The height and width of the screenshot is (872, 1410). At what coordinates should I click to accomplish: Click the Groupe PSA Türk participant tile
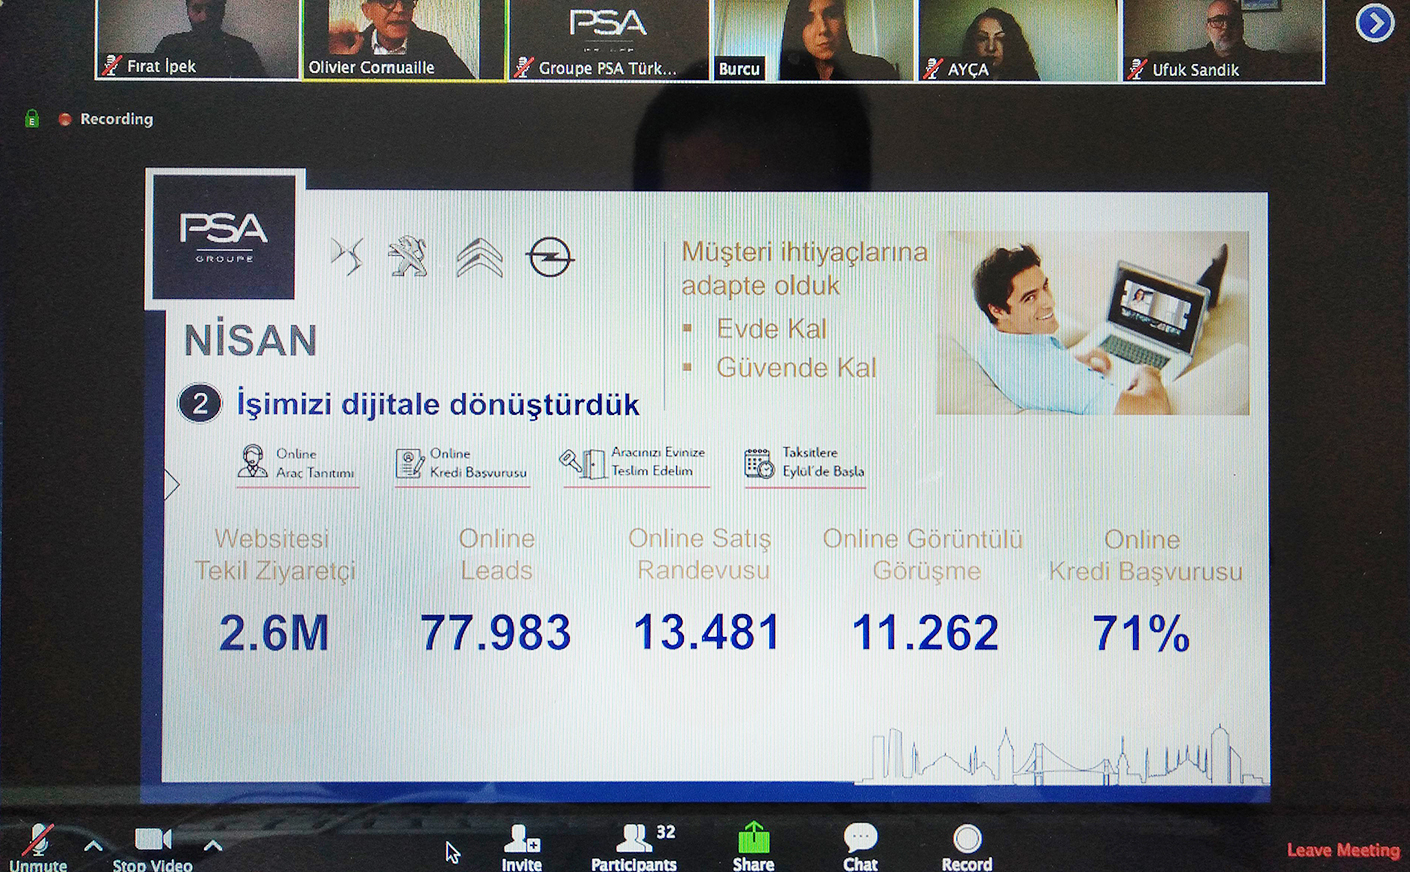[x=608, y=38]
